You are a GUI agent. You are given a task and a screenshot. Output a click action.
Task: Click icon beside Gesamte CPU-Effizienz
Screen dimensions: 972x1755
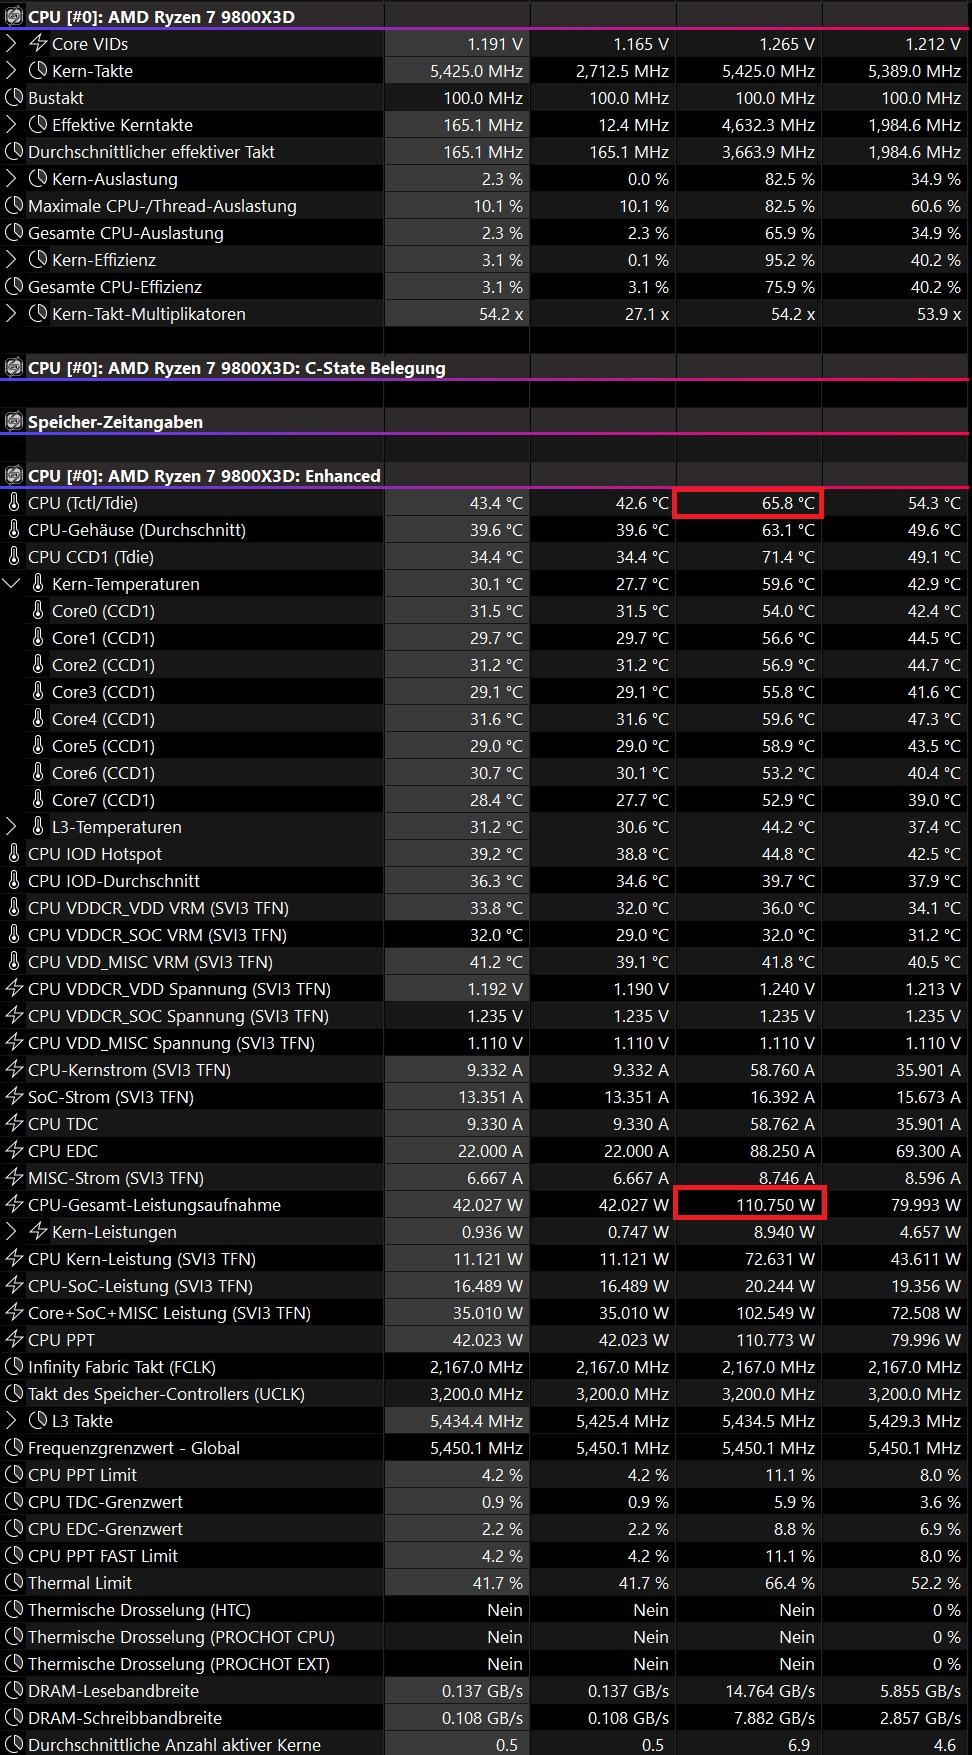pos(14,287)
